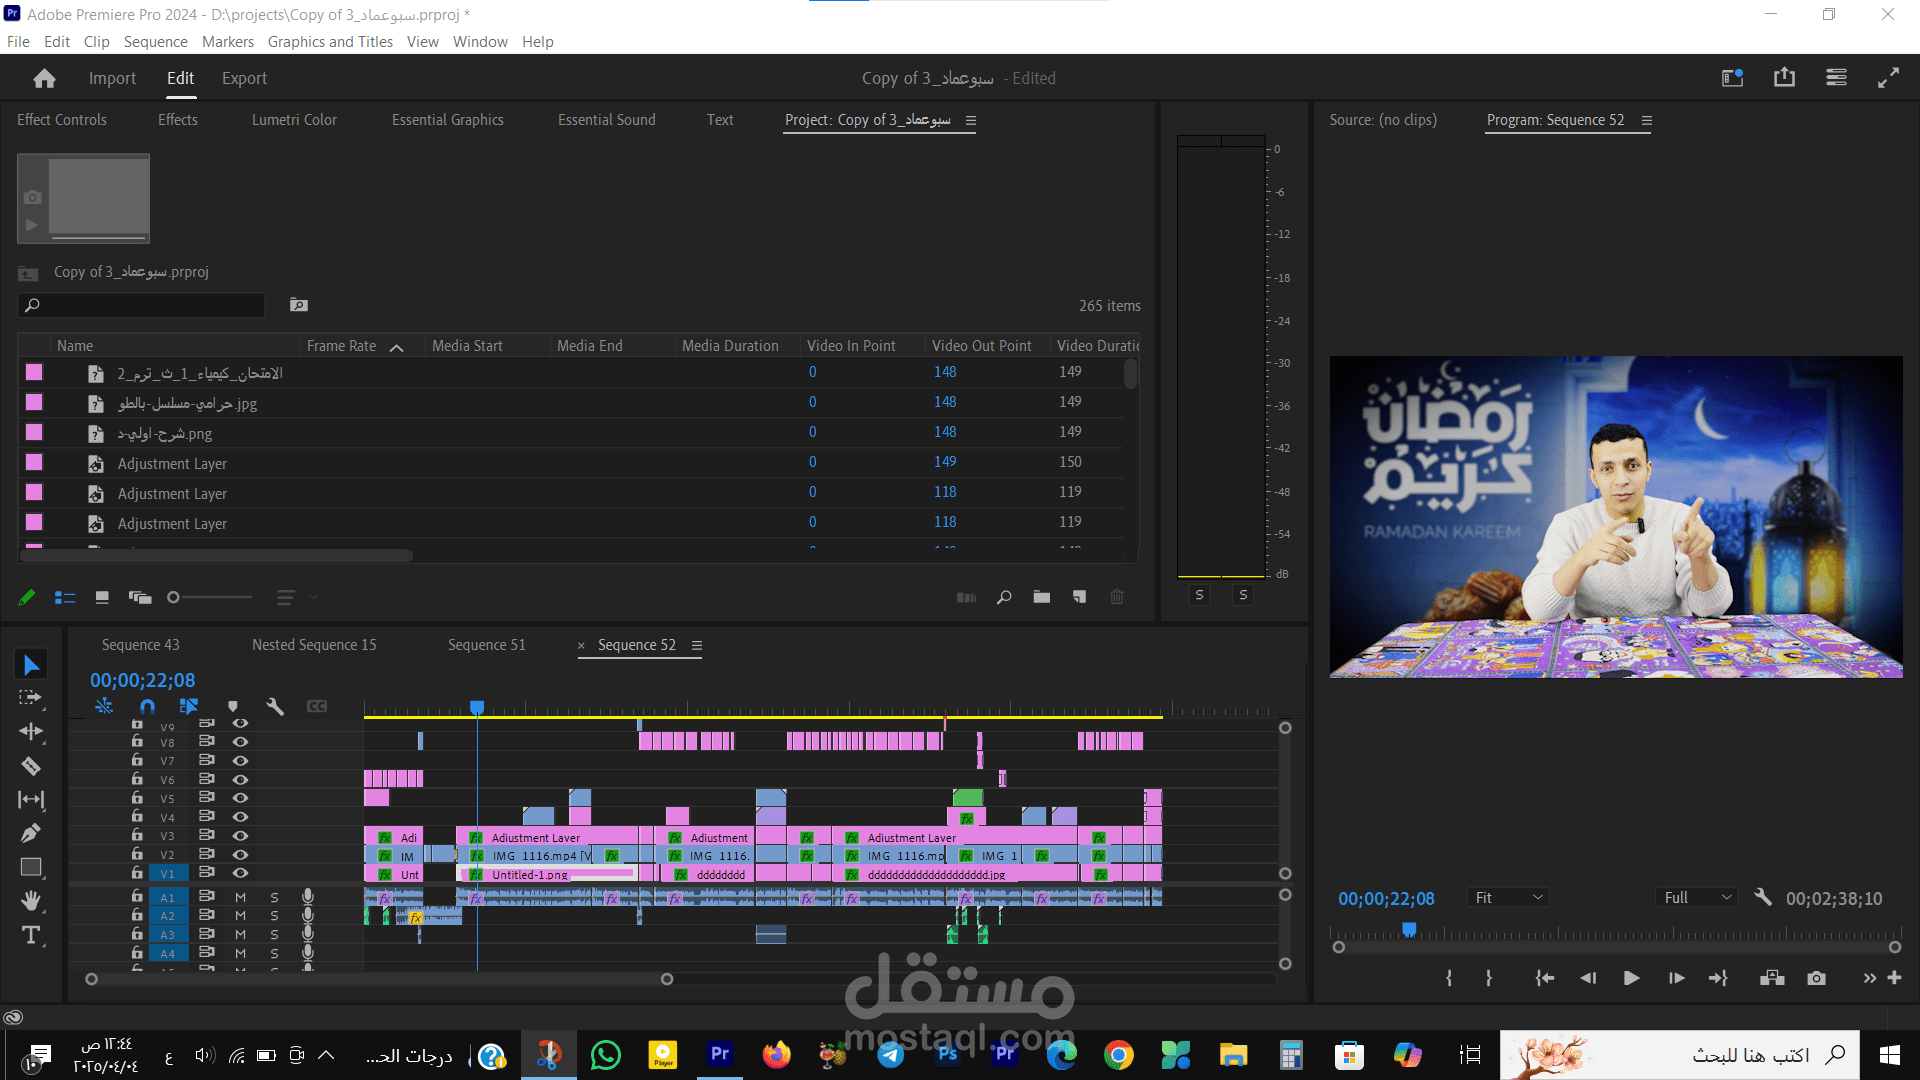Select the Razor tool
The image size is (1920, 1080).
[x=31, y=766]
